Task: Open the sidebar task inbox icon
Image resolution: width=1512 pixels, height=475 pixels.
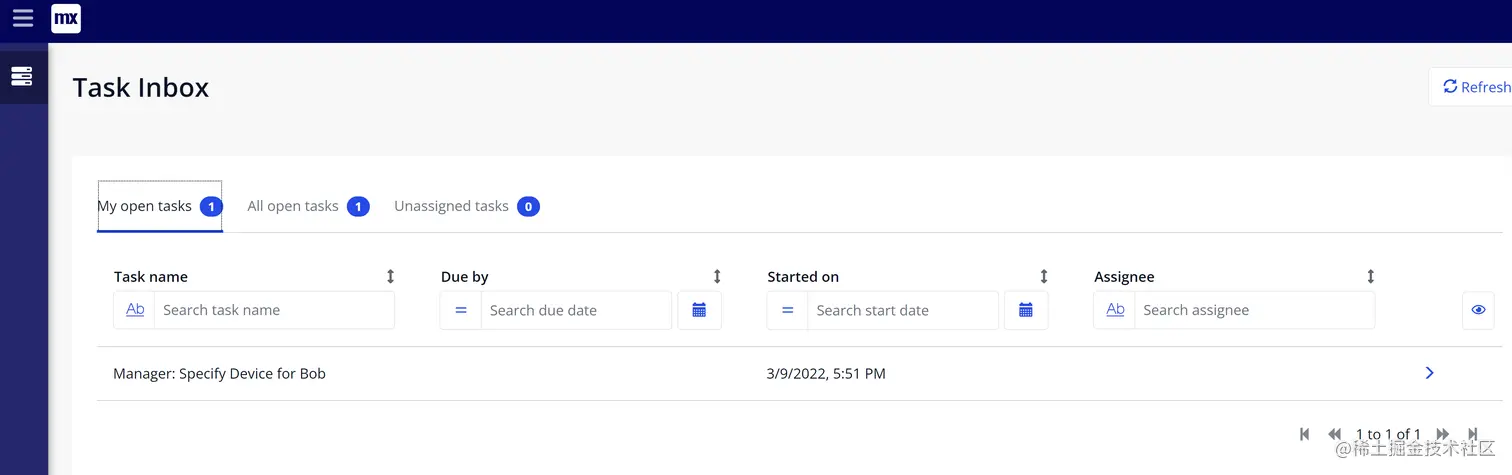Action: pyautogui.click(x=22, y=76)
